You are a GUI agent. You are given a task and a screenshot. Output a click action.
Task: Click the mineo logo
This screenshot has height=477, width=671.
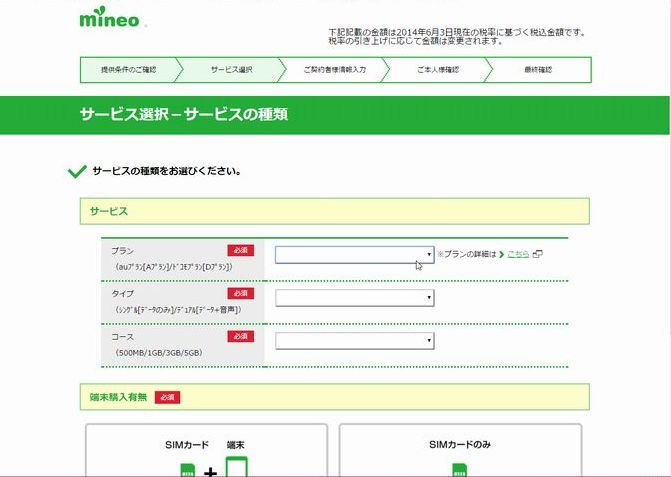coord(110,18)
